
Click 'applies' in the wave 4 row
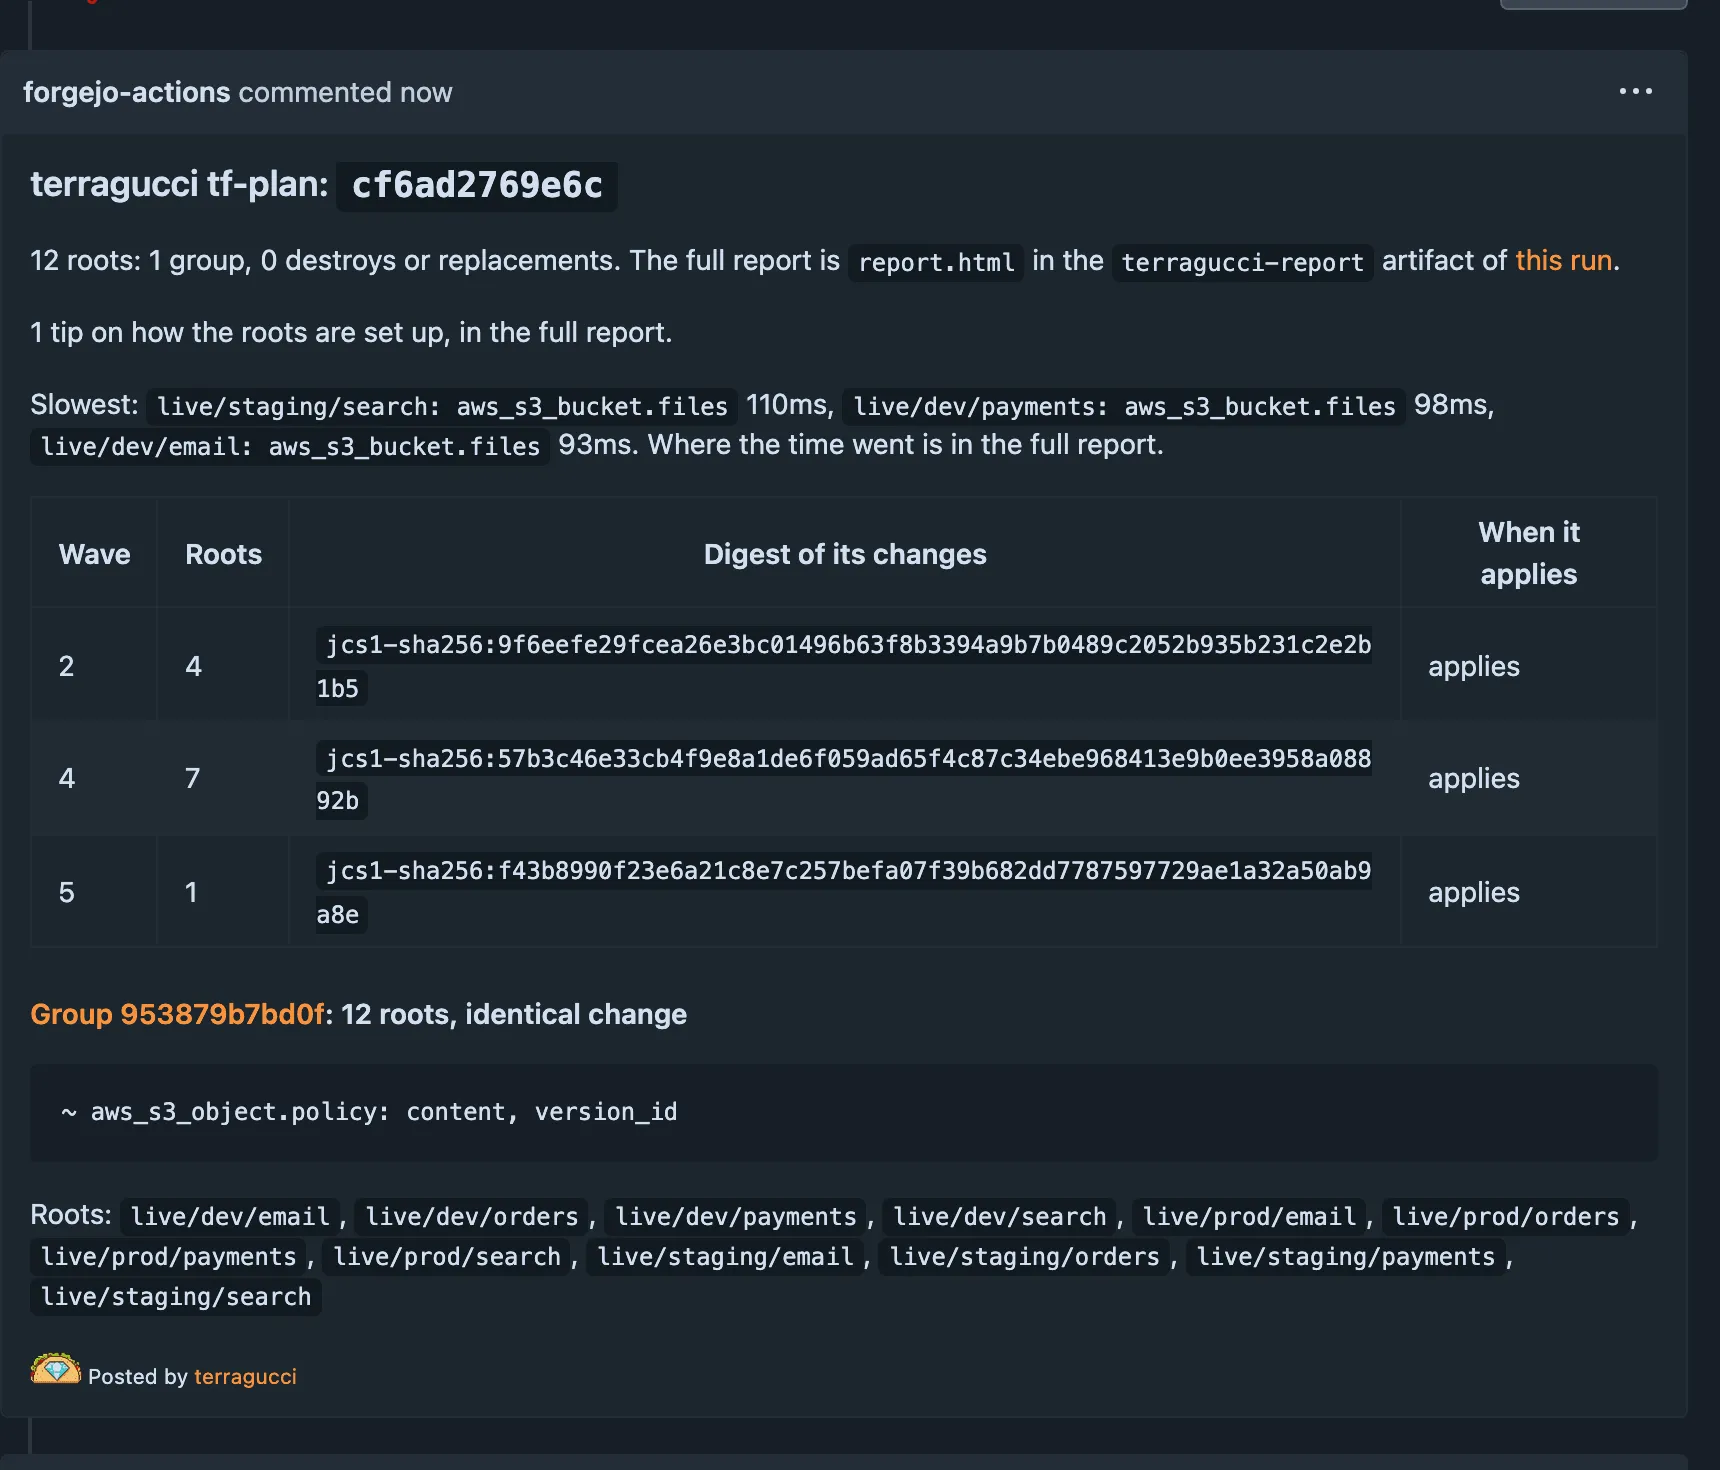click(x=1474, y=779)
